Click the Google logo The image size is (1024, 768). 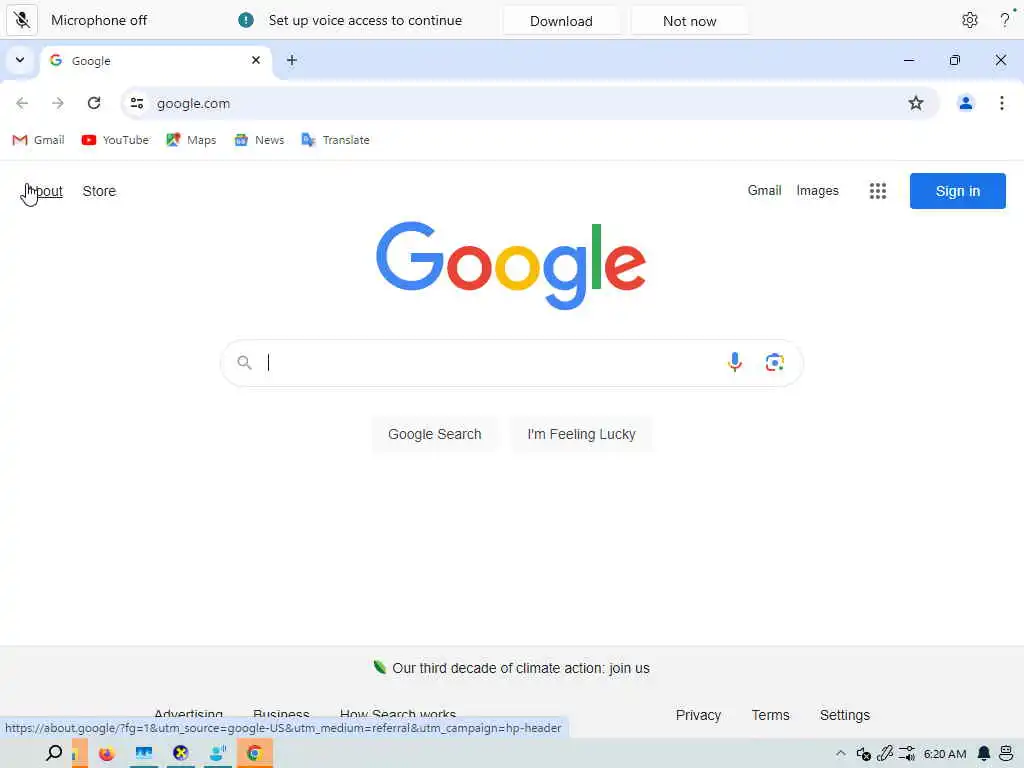click(x=511, y=265)
